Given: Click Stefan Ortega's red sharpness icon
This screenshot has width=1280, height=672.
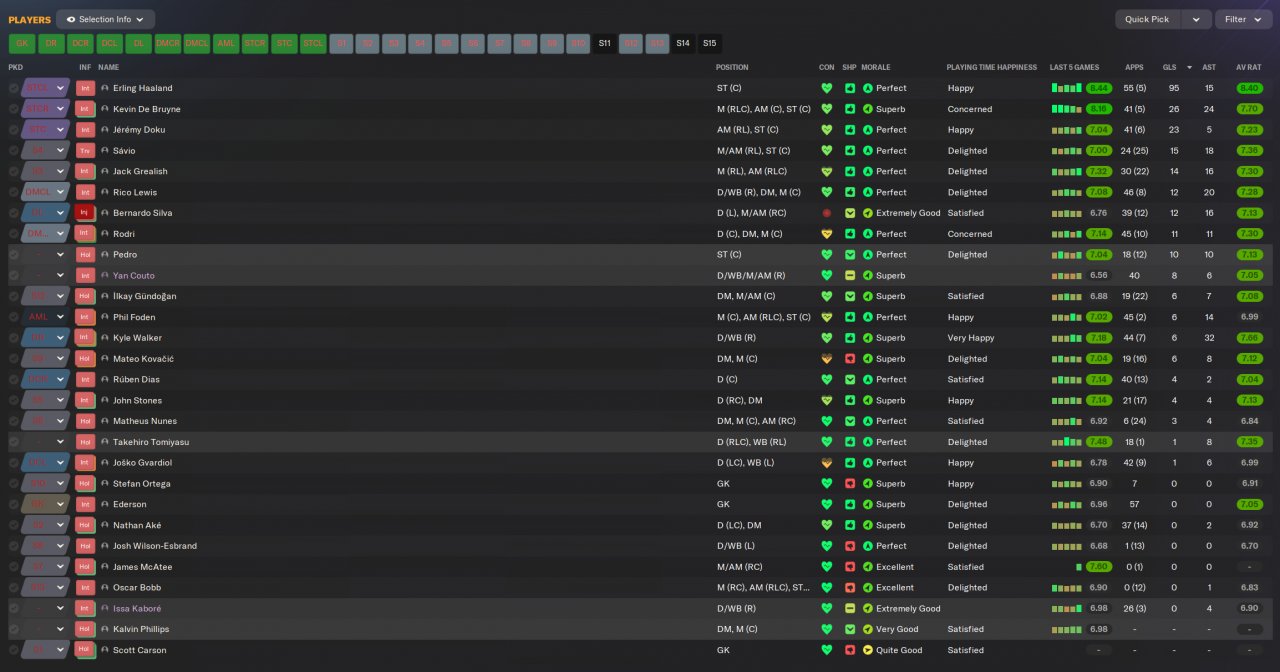Looking at the screenshot, I should tap(850, 484).
